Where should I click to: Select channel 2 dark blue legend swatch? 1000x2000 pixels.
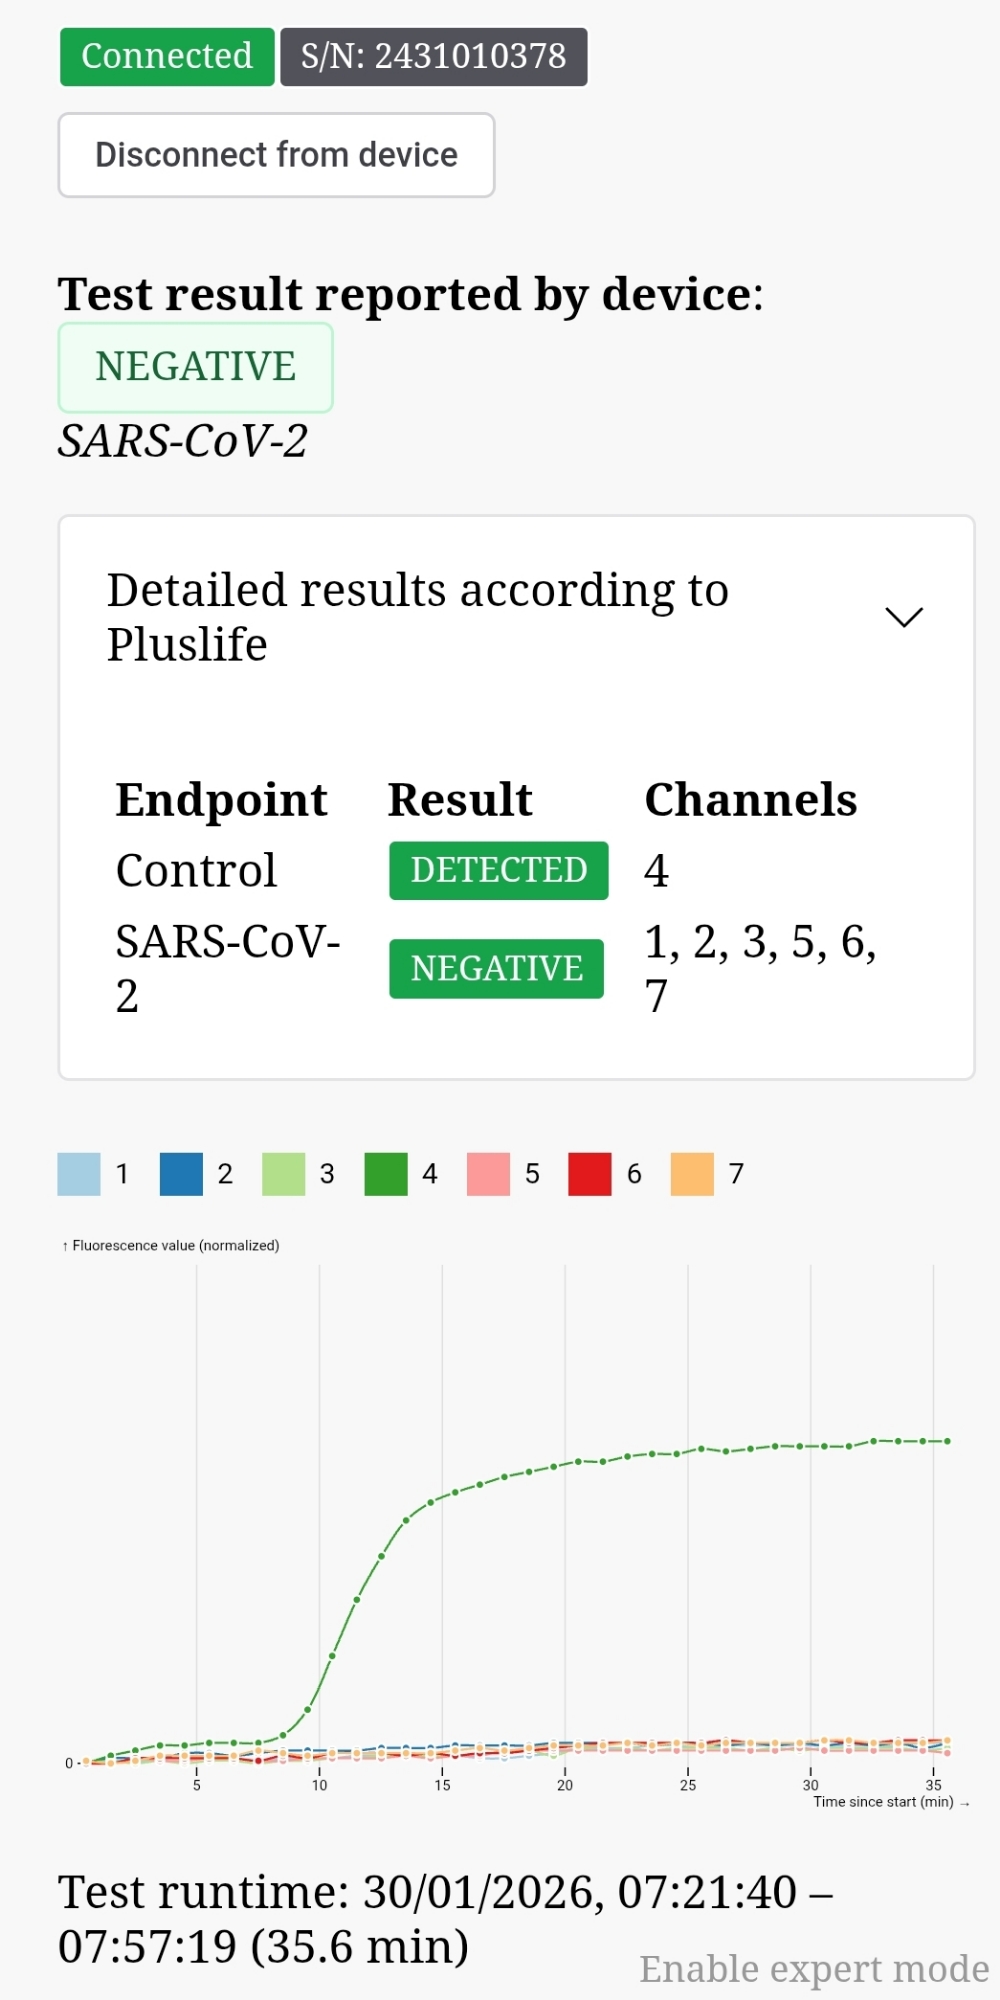click(181, 1174)
